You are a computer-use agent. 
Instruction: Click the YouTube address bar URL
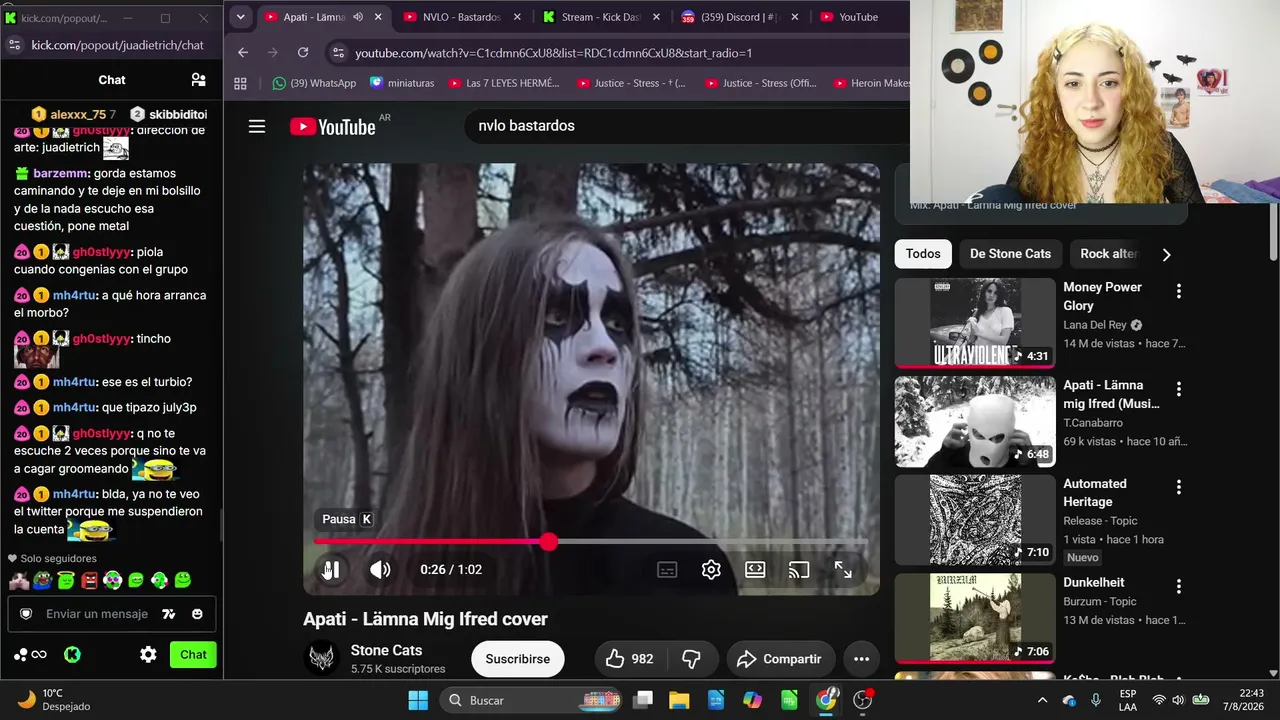tap(553, 53)
